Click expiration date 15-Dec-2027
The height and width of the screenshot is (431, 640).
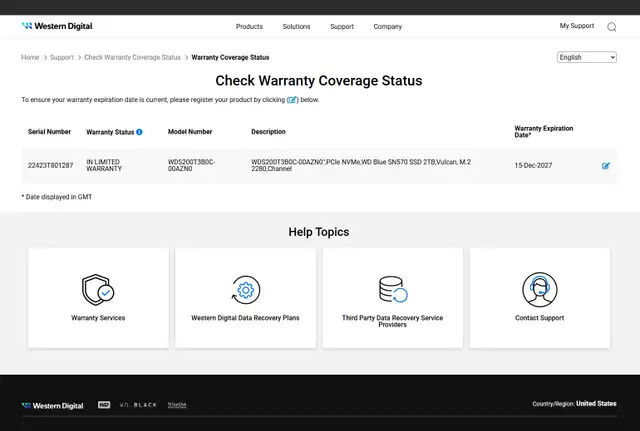pos(533,165)
